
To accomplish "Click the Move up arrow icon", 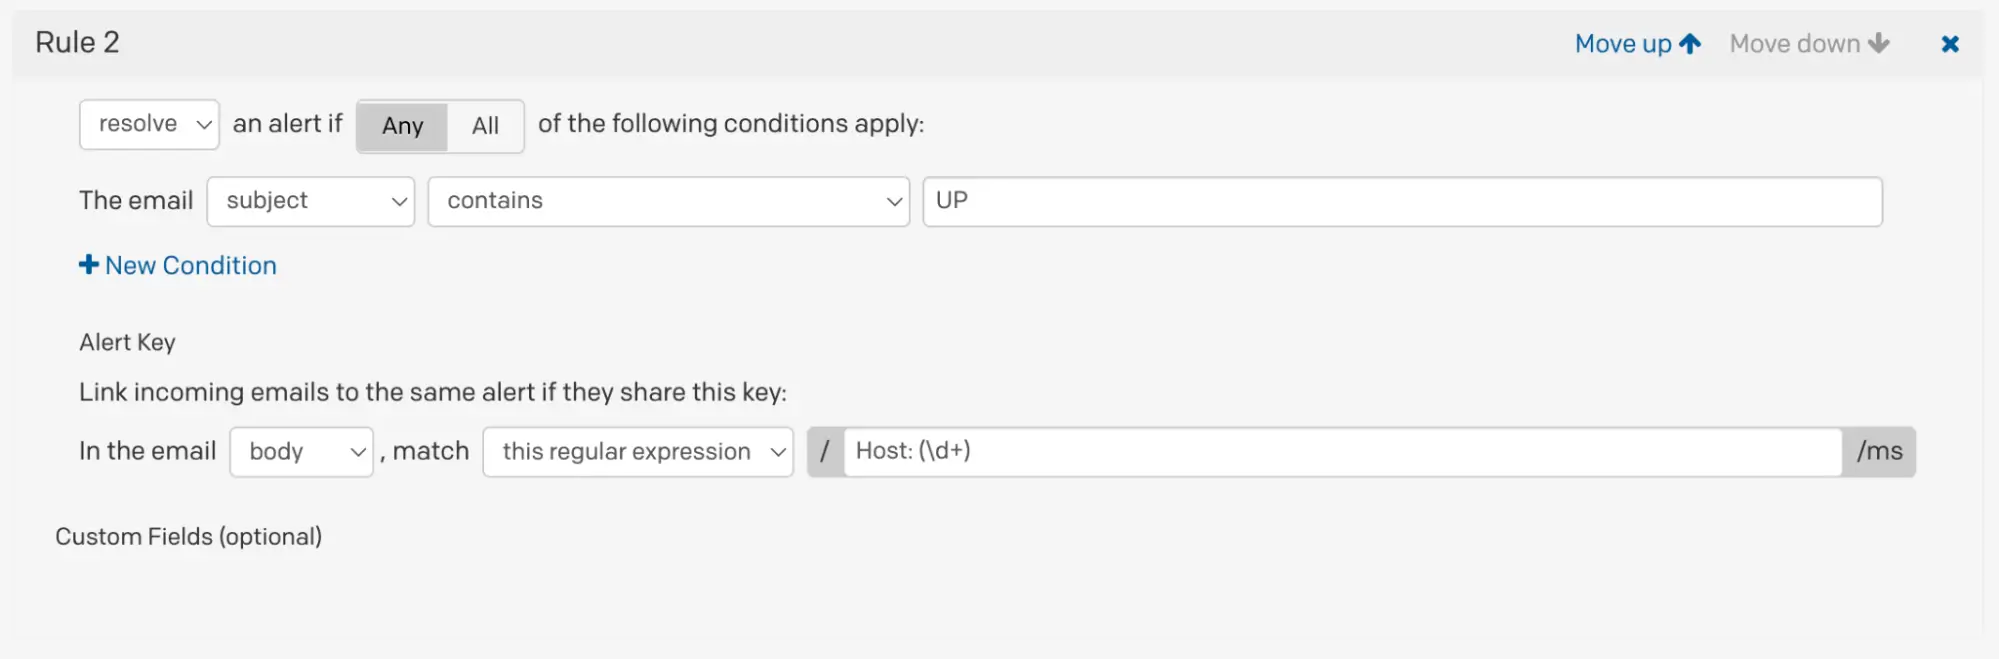I will coord(1690,44).
